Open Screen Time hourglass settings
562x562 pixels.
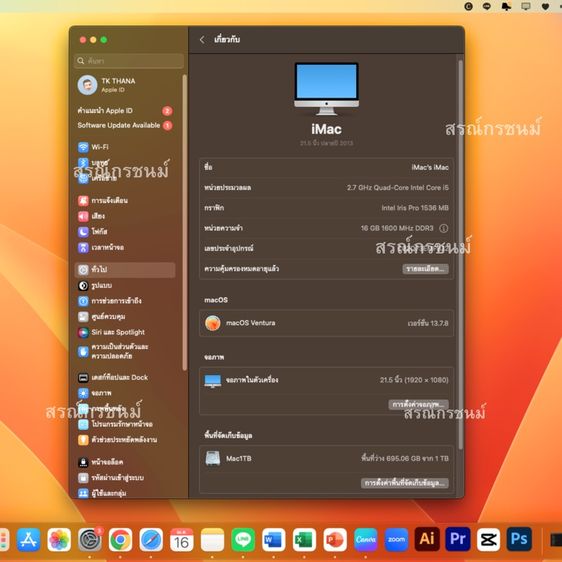click(101, 248)
